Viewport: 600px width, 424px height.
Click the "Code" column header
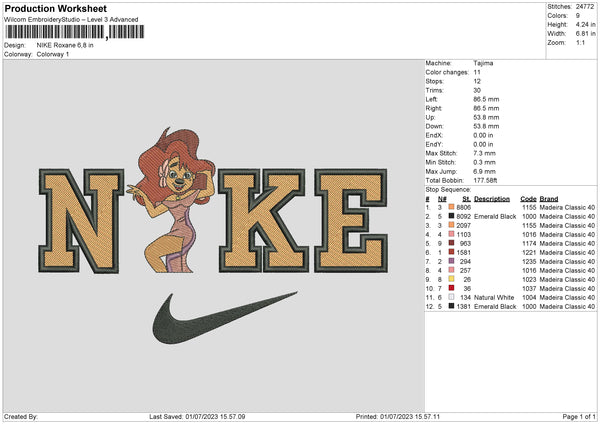(528, 199)
